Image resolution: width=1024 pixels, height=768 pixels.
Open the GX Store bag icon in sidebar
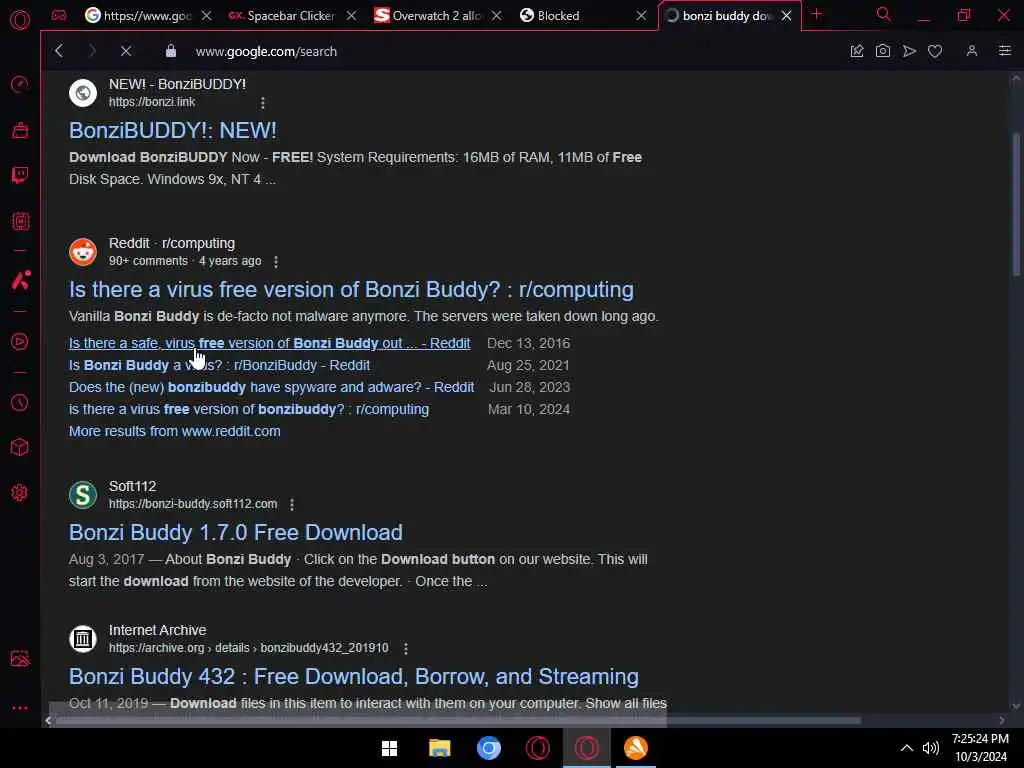20,130
